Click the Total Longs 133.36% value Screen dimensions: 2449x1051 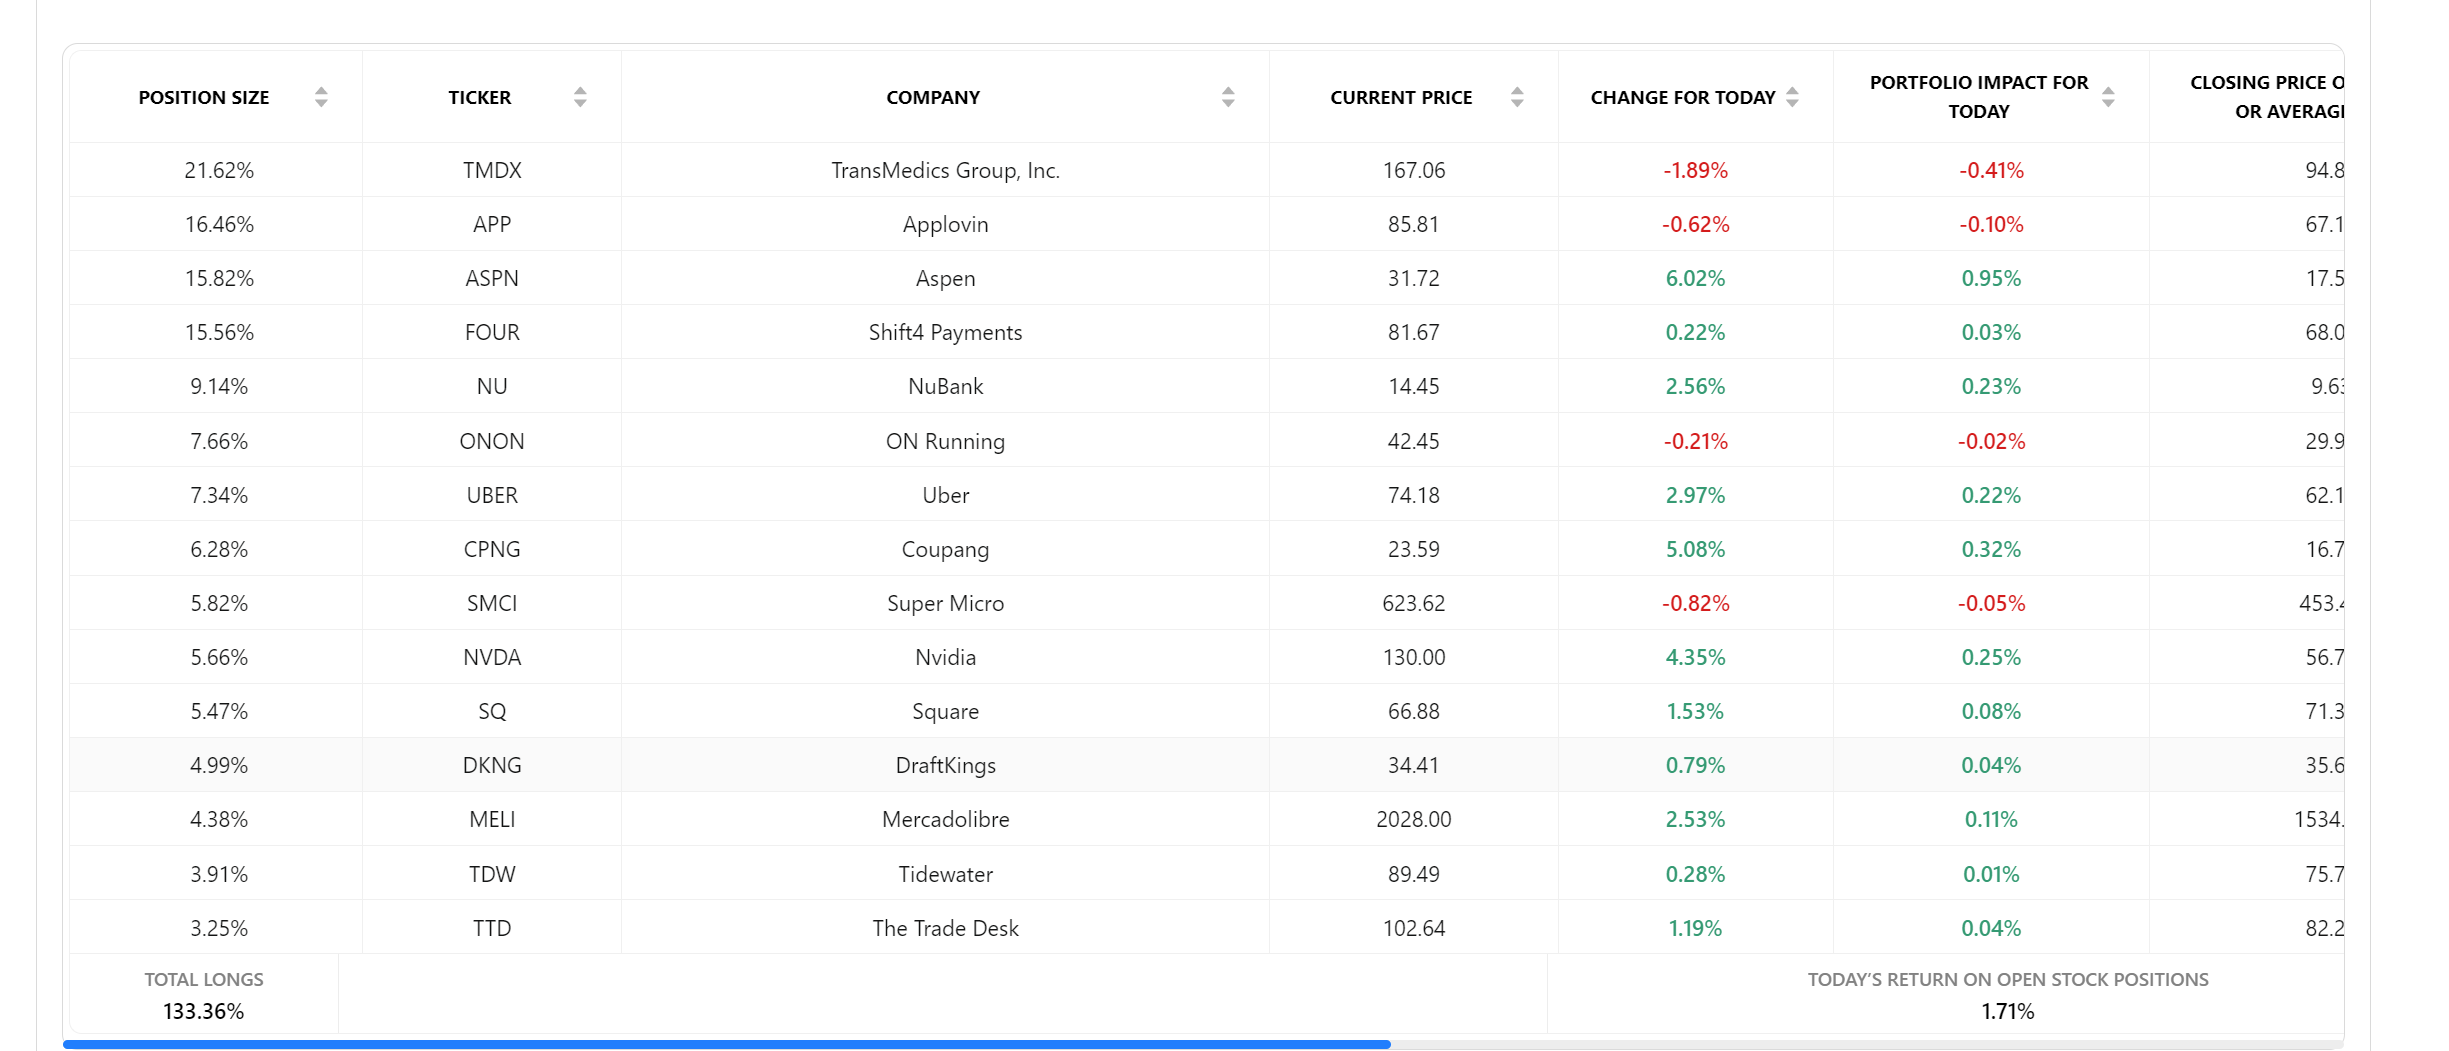[203, 1012]
